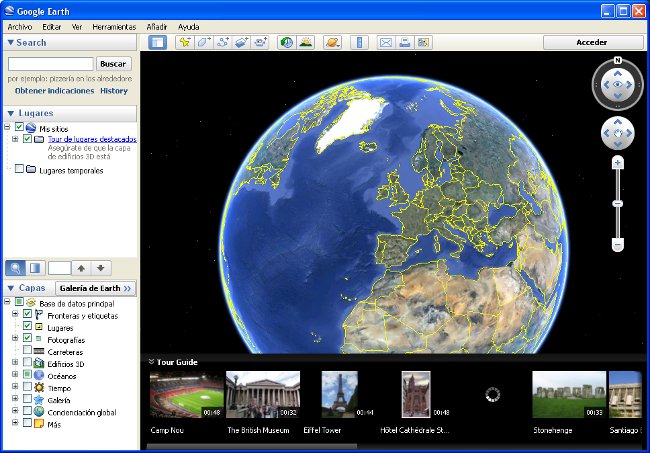Send by email using the envelope icon
Image resolution: width=650 pixels, height=453 pixels.
[x=386, y=42]
